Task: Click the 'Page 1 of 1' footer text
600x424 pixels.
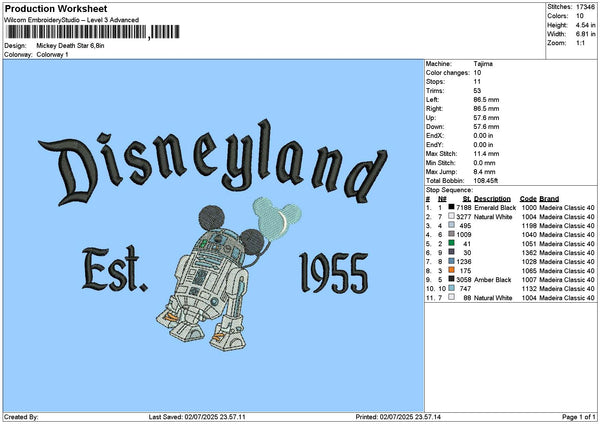Action: pos(579,417)
